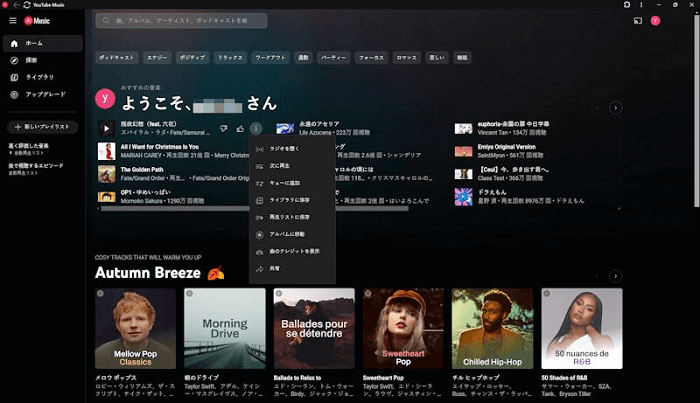Click The Golden Path song title
Screen dimensions: 700x403
coord(142,170)
